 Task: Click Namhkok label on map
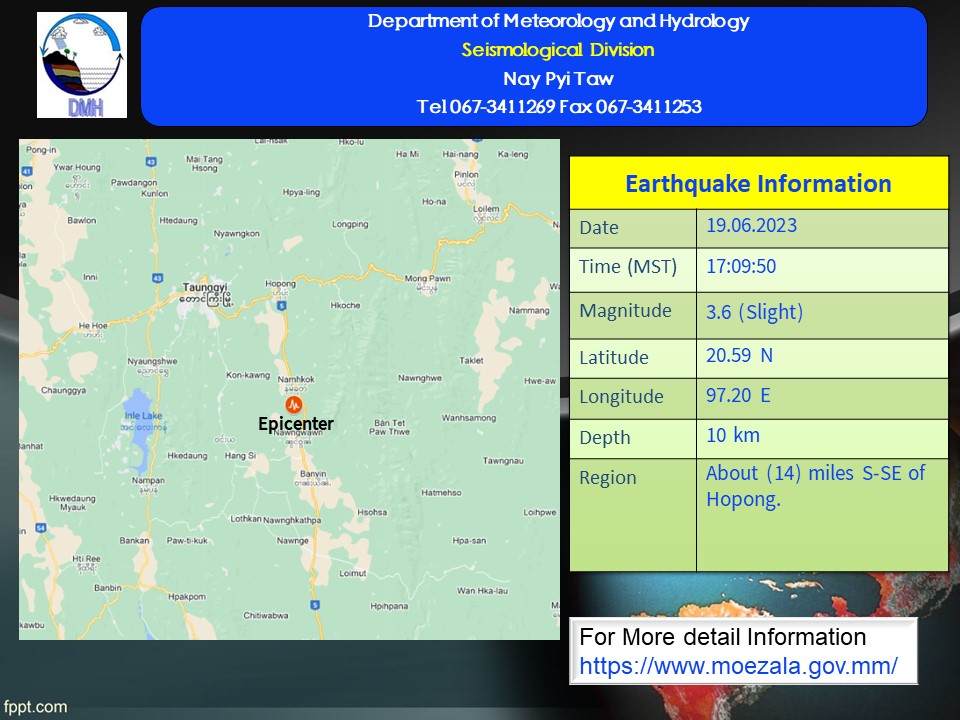[x=296, y=380]
